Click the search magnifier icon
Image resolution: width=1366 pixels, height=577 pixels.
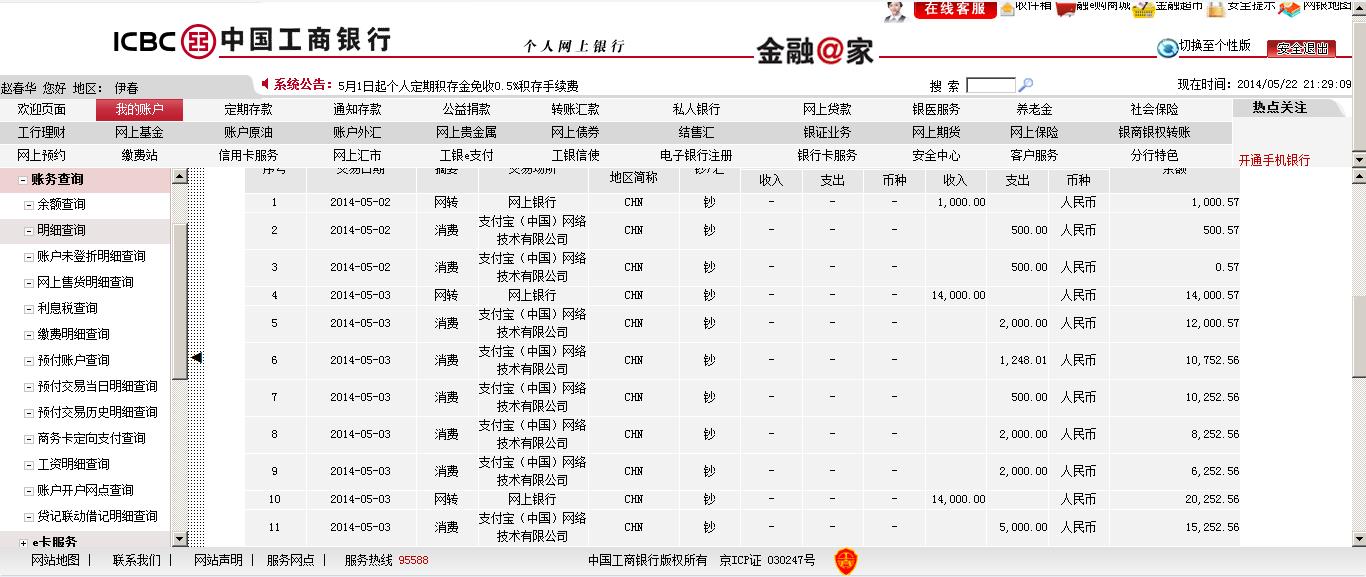[x=1025, y=86]
